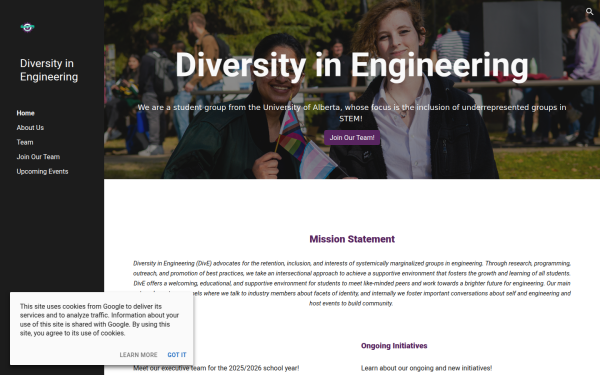Dismiss cookie notice with GOT IT
This screenshot has width=600, height=375.
tap(177, 355)
